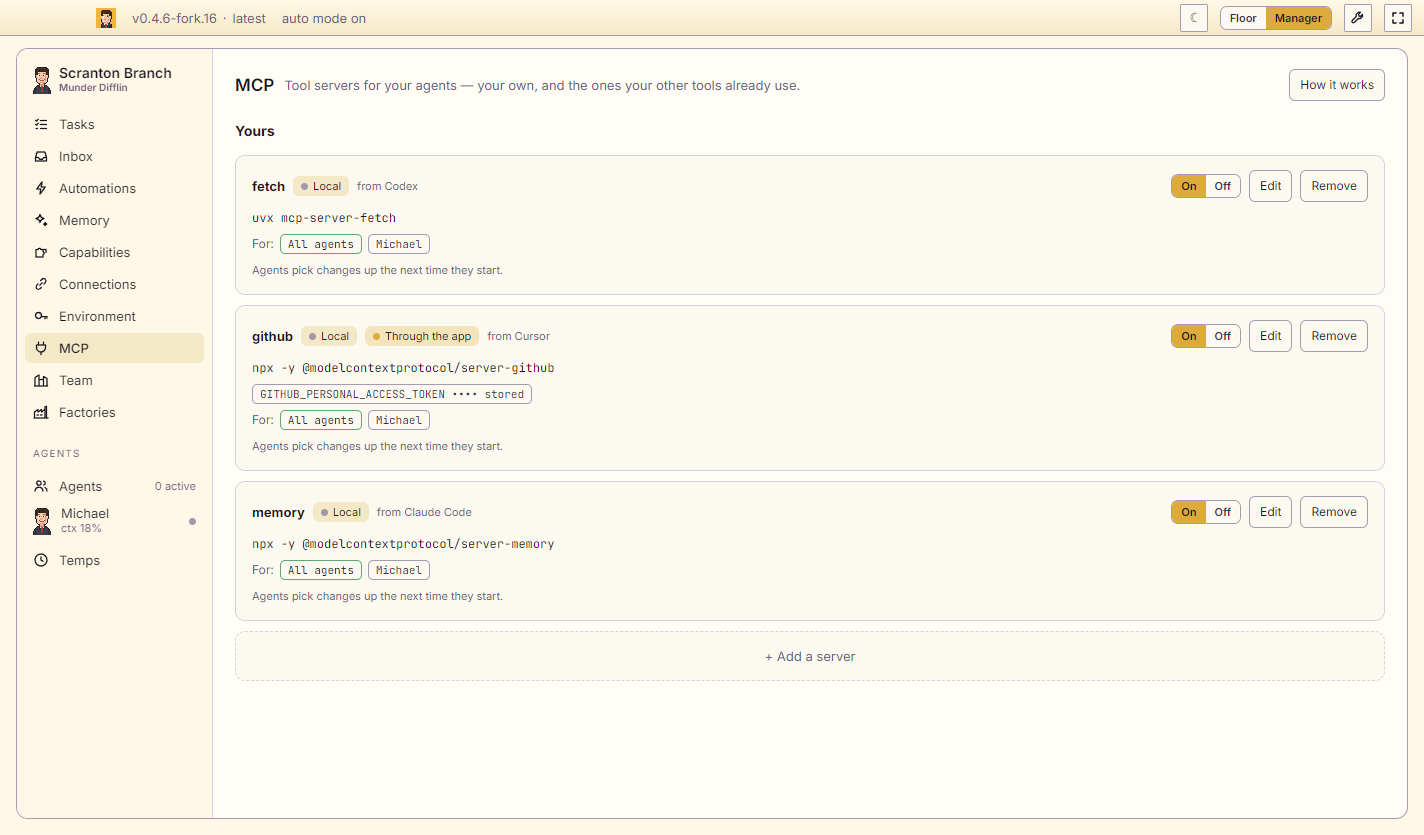Click the MCP plug icon
This screenshot has width=1424, height=835.
tap(41, 349)
